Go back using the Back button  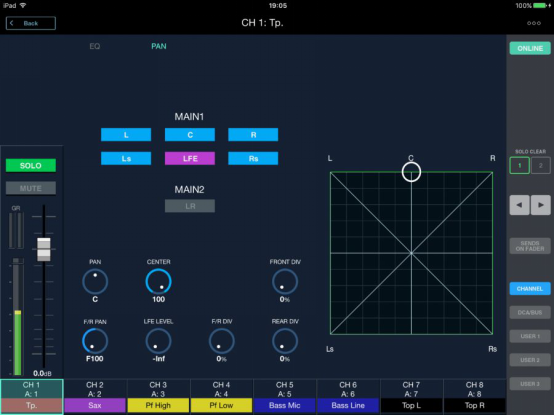point(31,23)
